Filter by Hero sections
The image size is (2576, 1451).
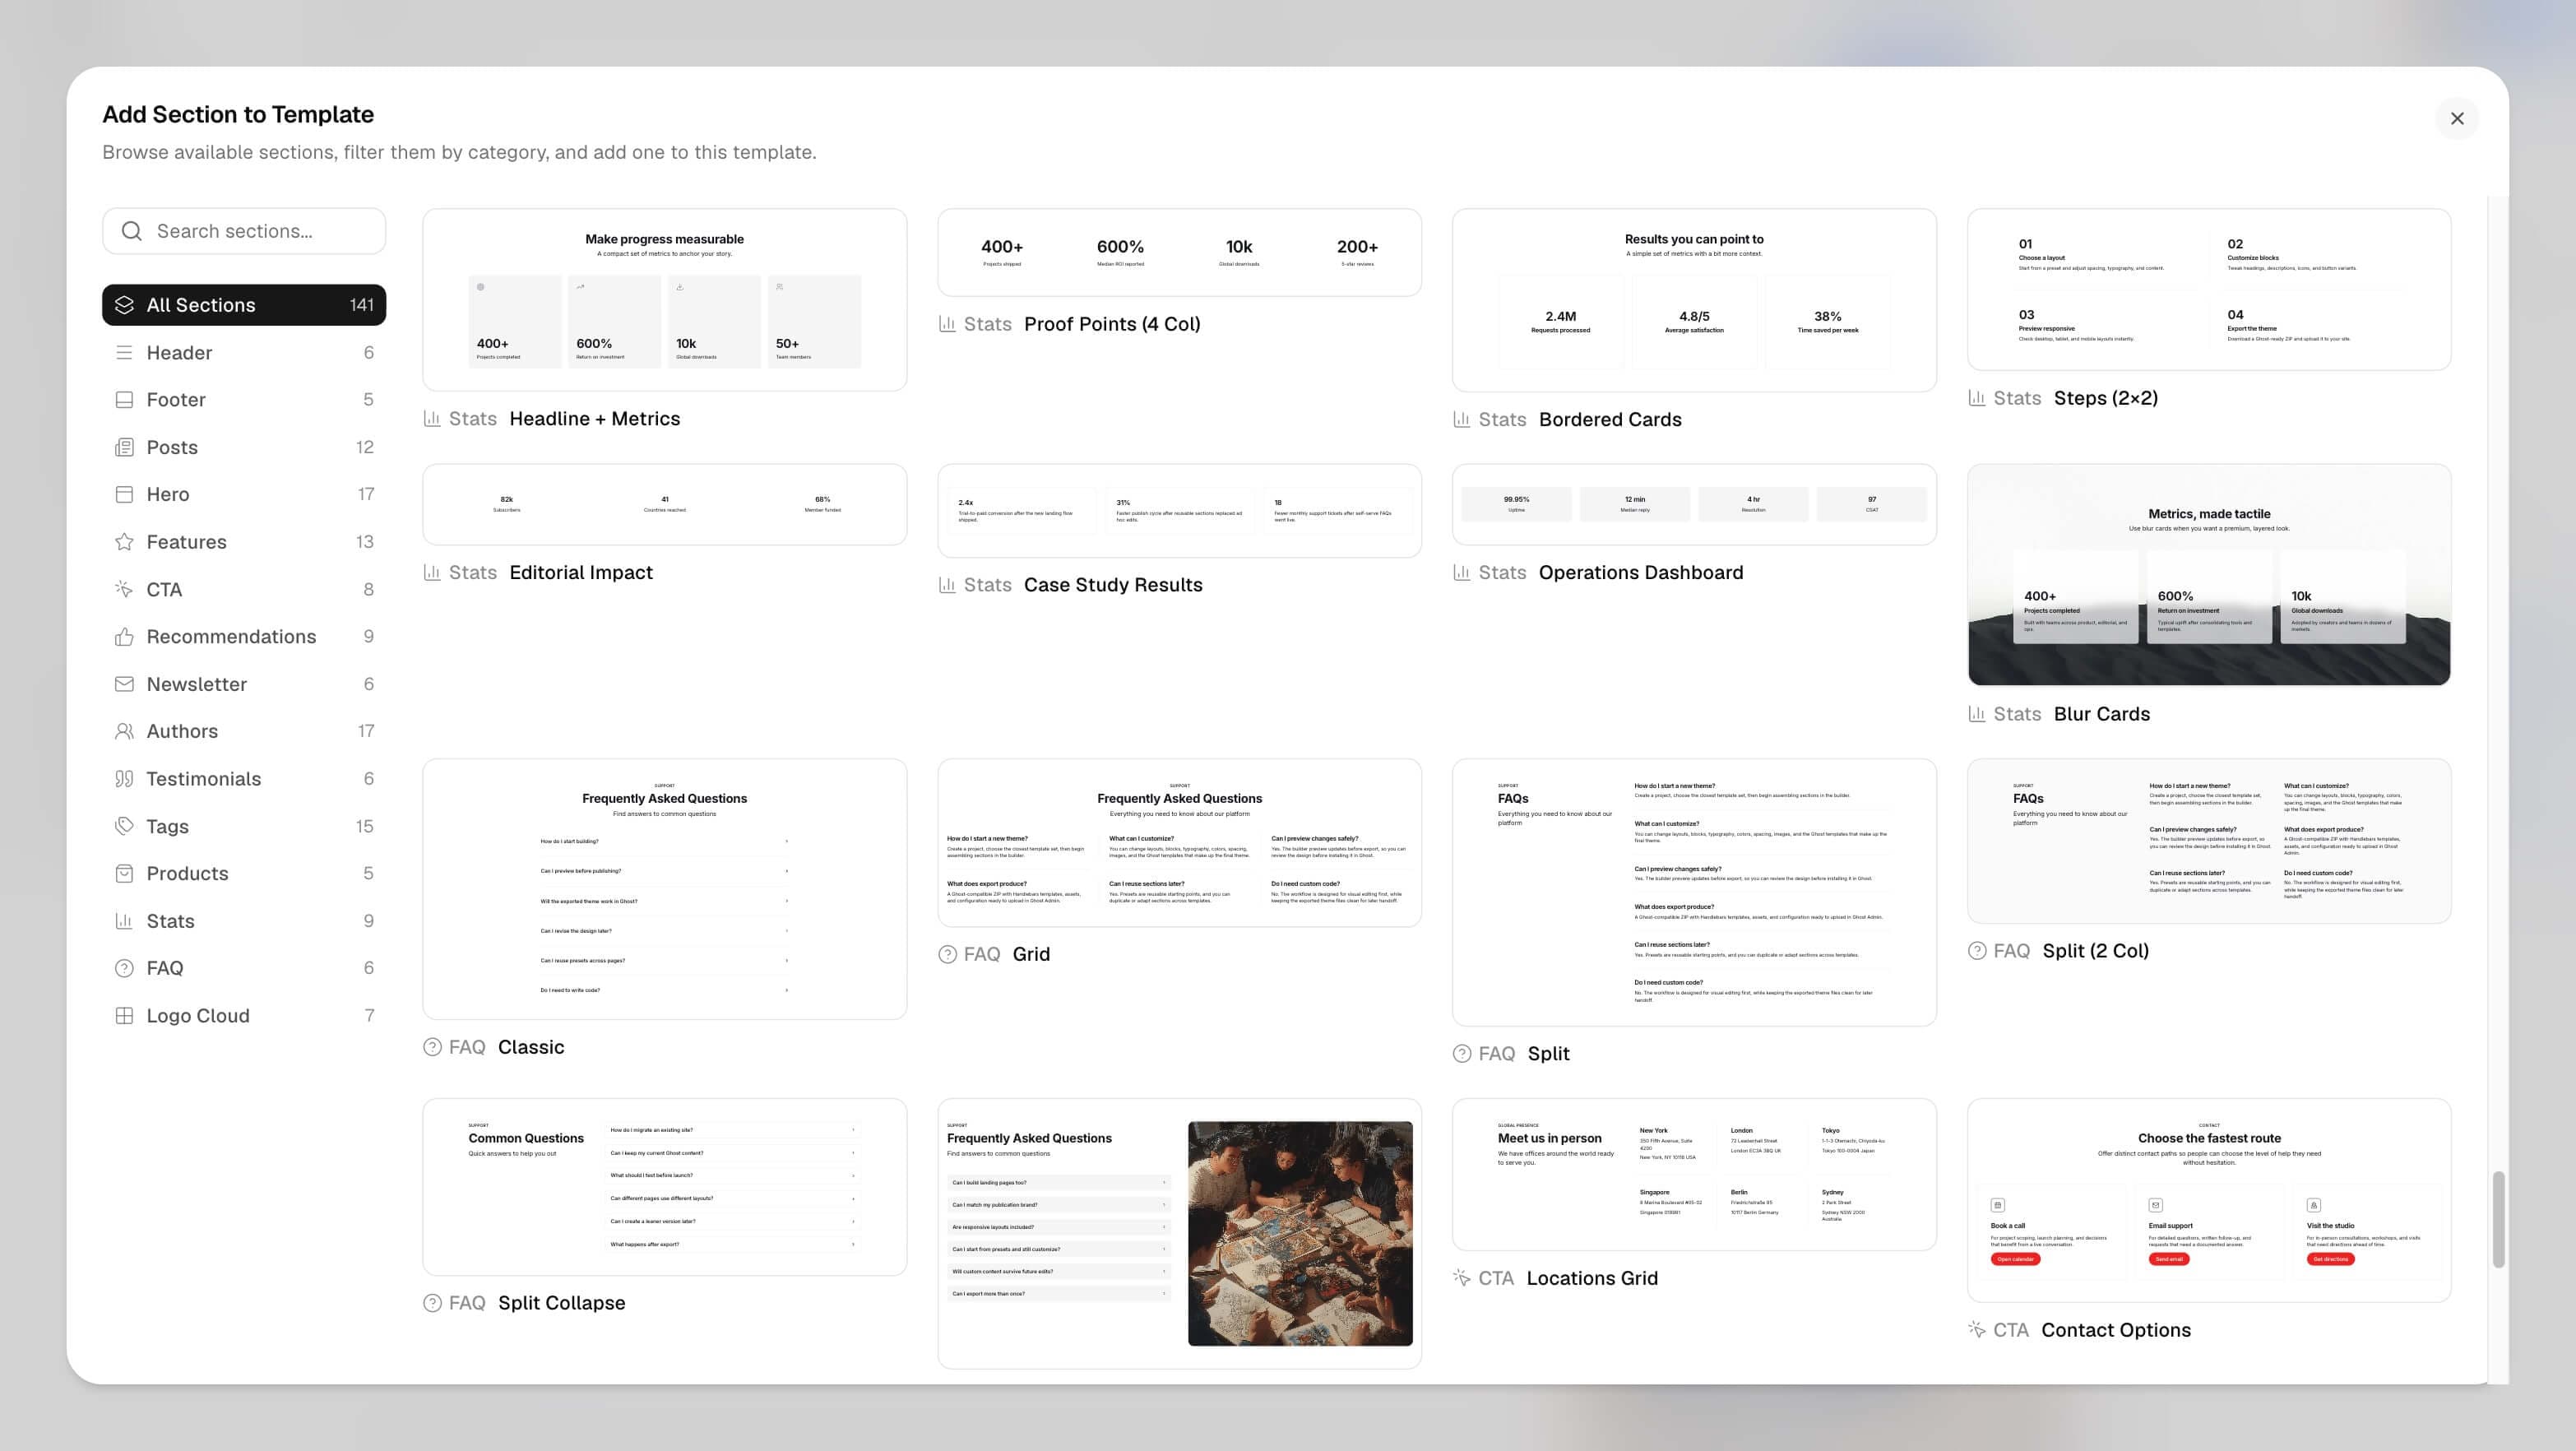pyautogui.click(x=244, y=494)
